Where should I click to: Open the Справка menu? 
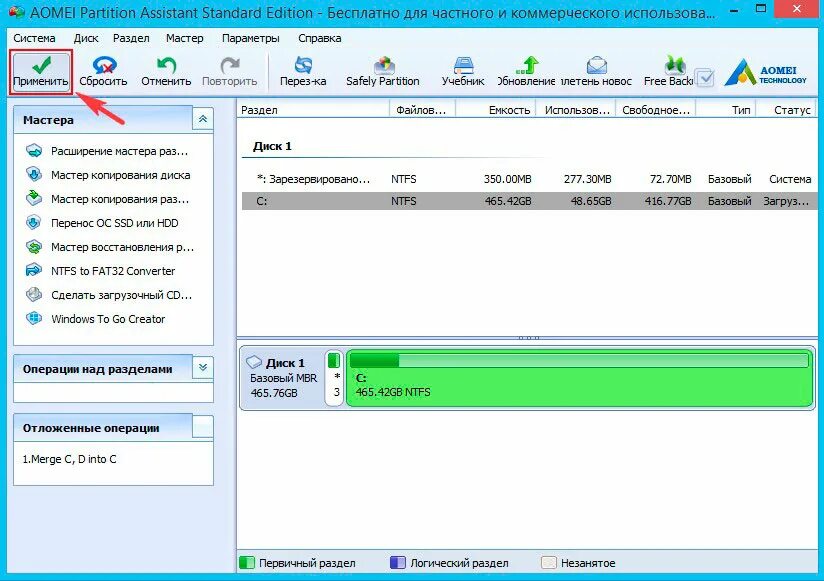coord(320,38)
